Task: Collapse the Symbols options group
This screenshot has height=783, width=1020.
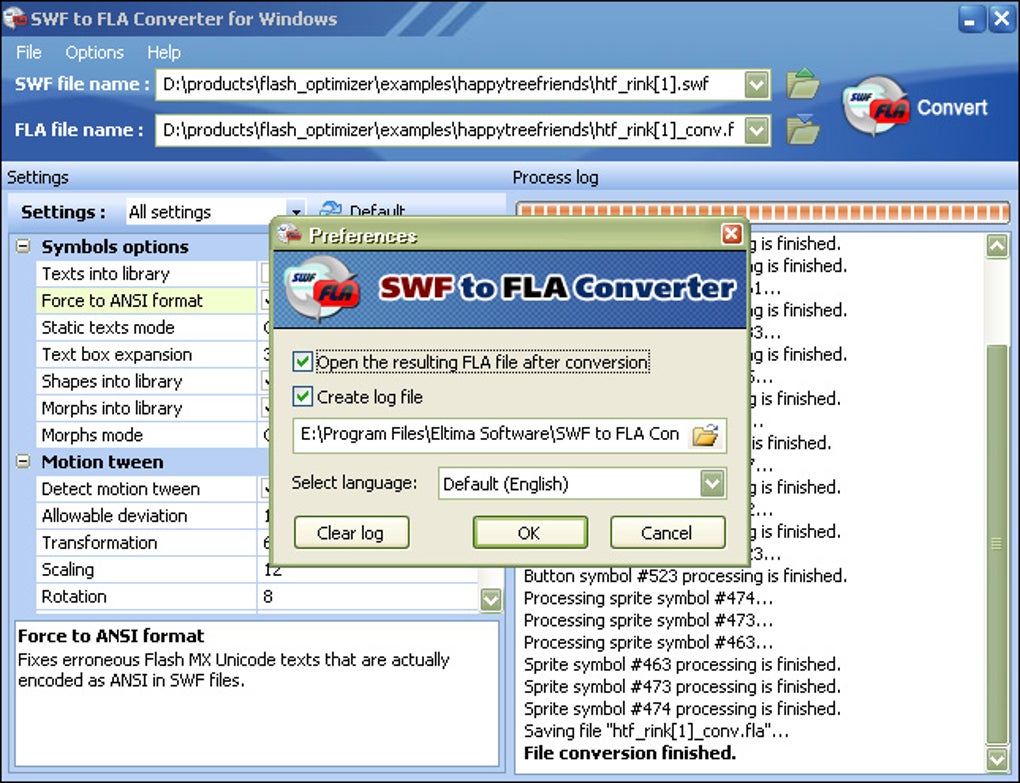Action: coord(23,246)
